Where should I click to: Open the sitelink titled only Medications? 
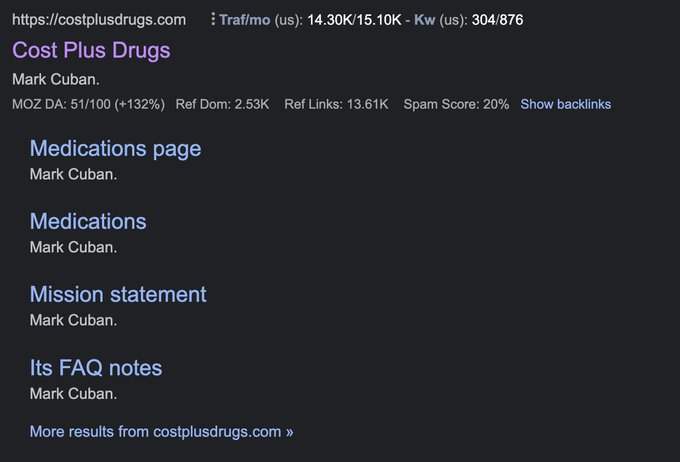point(88,221)
